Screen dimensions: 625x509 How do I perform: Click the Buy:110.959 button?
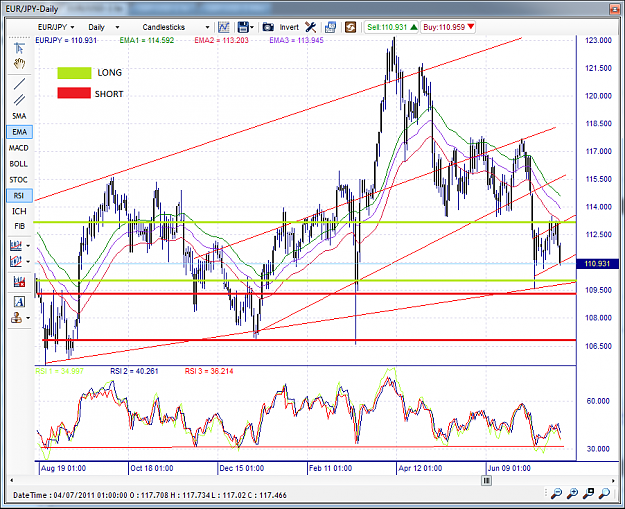point(448,27)
